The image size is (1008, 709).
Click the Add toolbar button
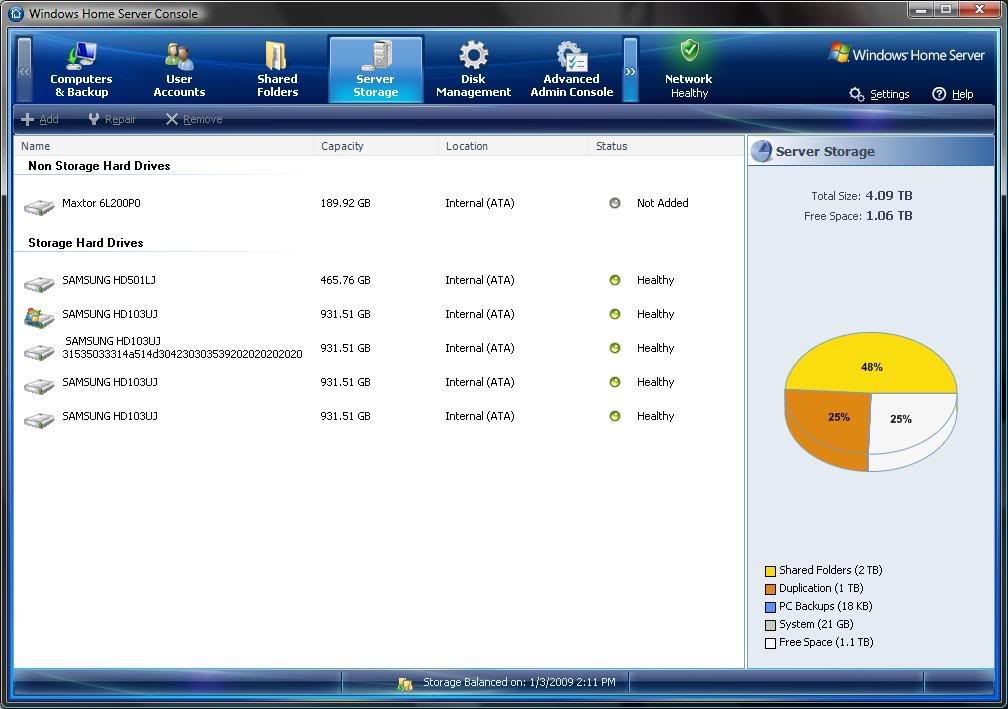click(40, 119)
